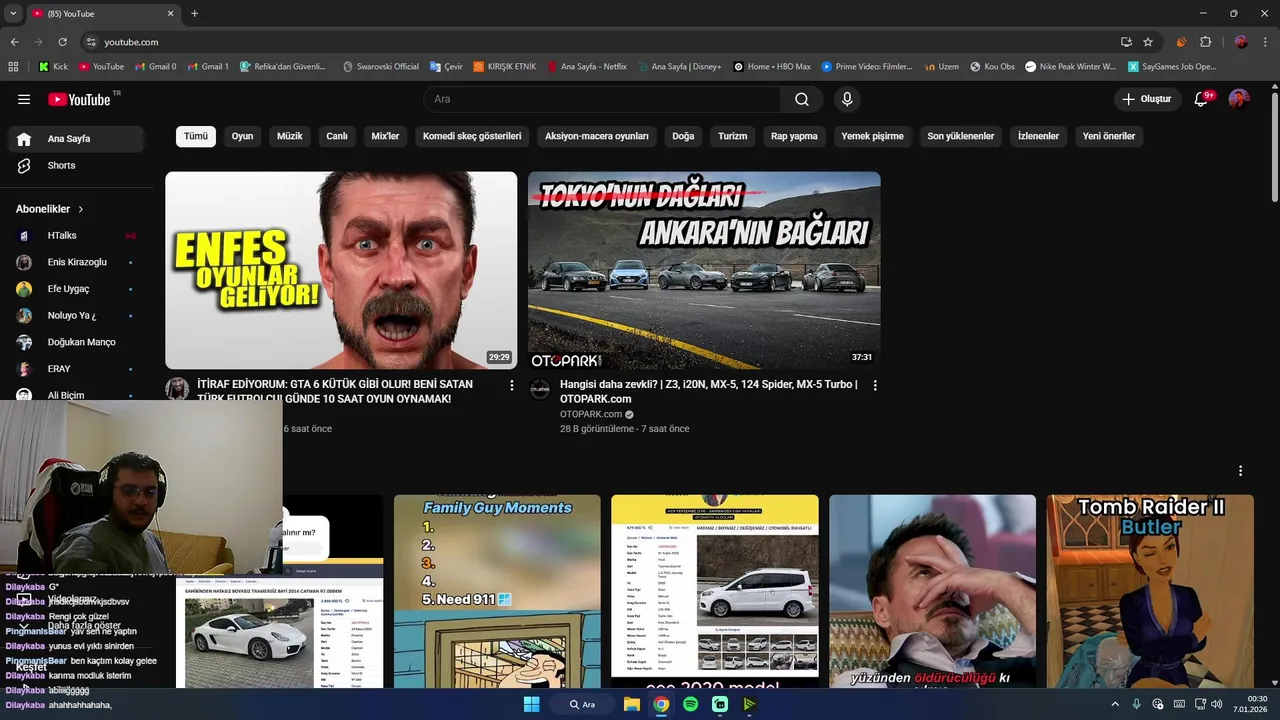Play the ENFES OYUNLAR GELİYOR thumbnail

click(x=341, y=270)
